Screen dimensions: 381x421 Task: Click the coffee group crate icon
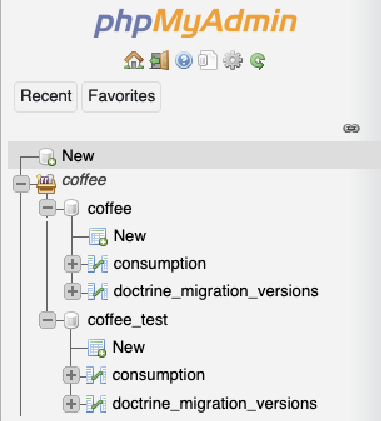tap(46, 183)
